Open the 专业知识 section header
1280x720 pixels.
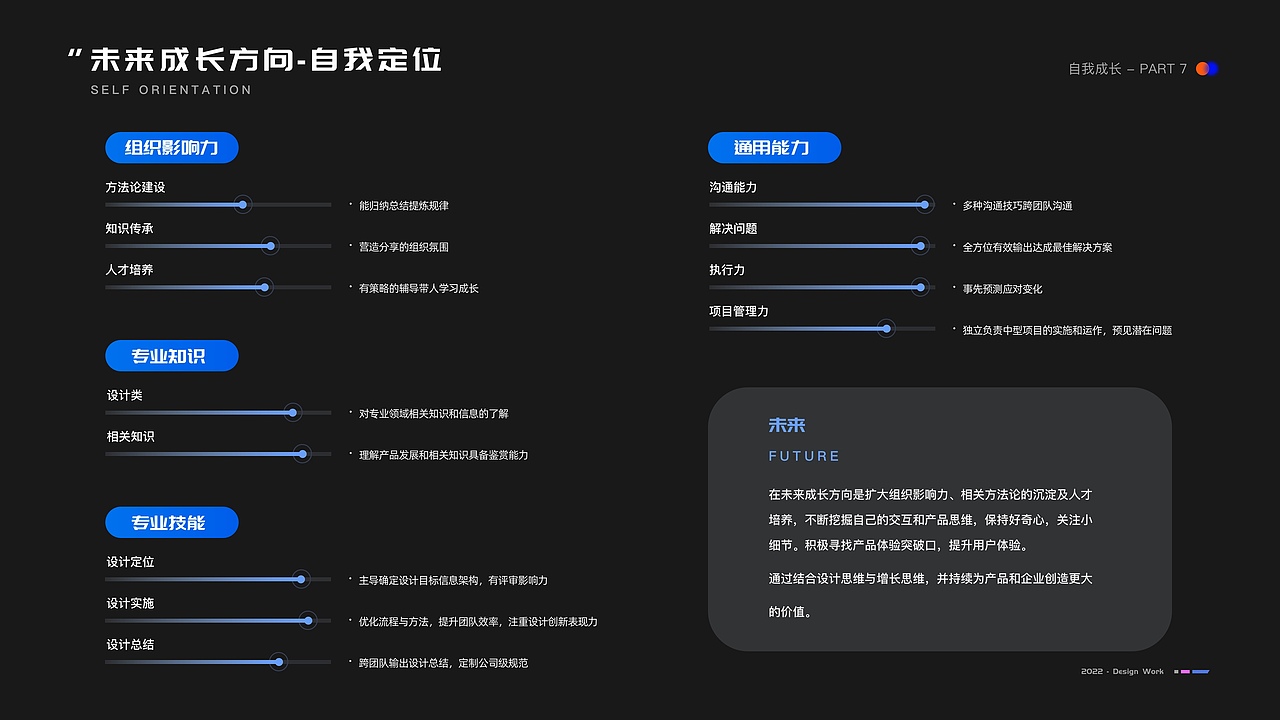(x=171, y=355)
